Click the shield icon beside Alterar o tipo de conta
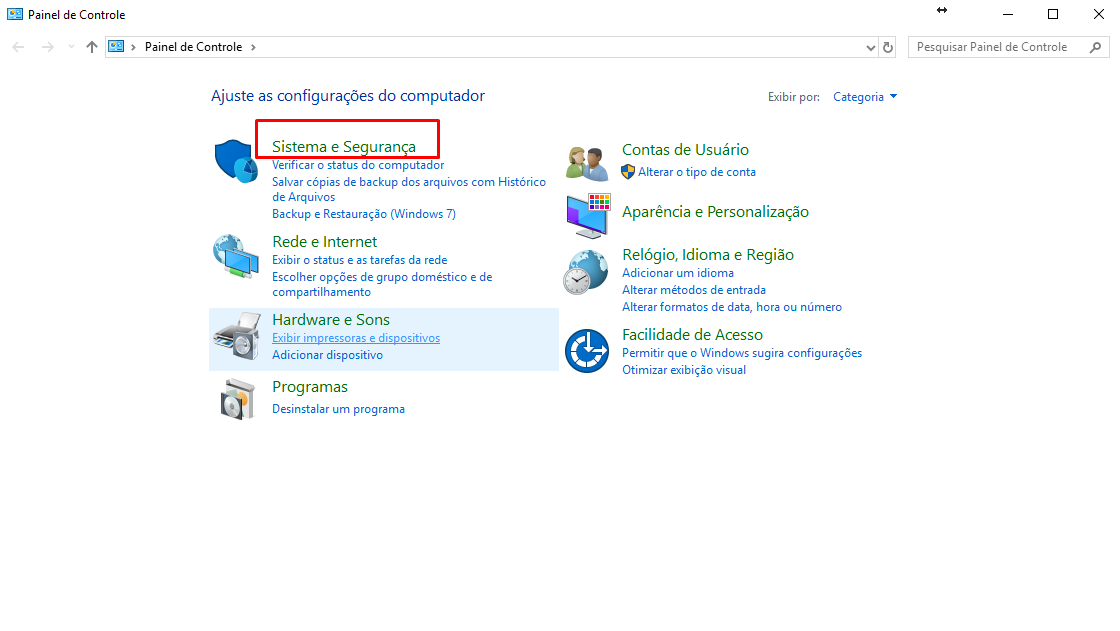Image resolution: width=1120 pixels, height=631 pixels. tap(628, 172)
